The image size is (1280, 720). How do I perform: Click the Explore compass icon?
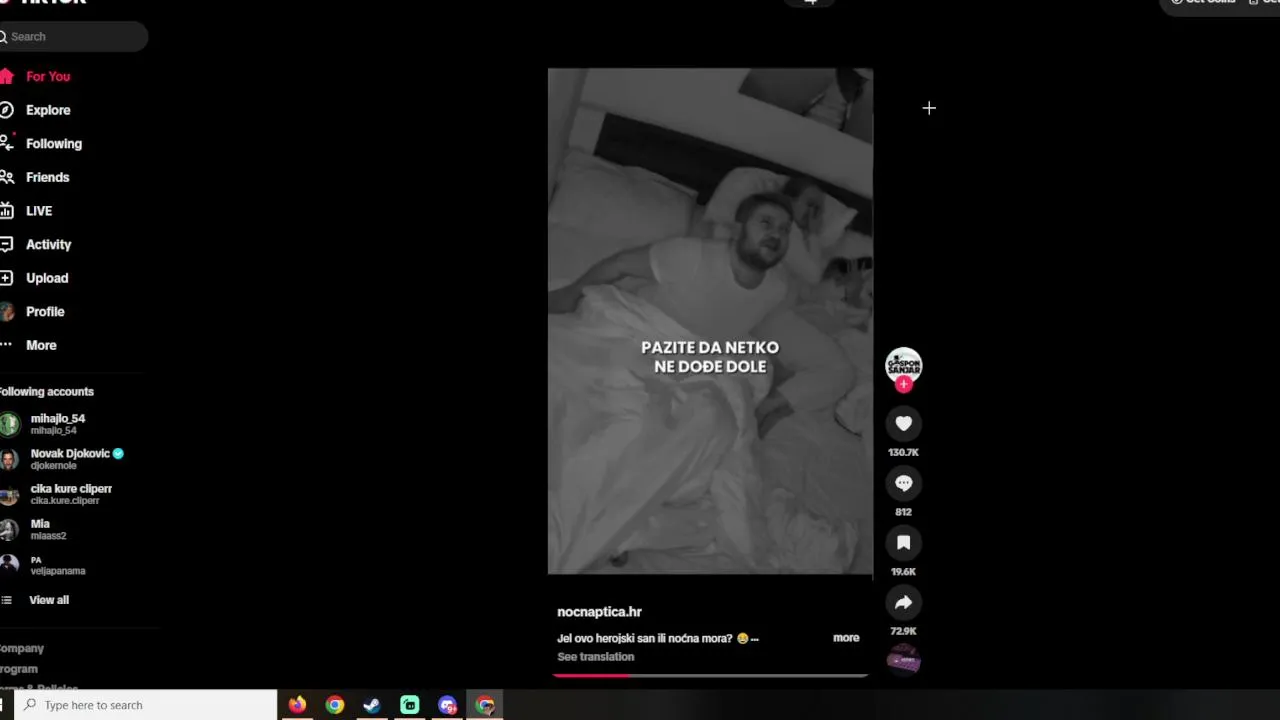tap(7, 110)
